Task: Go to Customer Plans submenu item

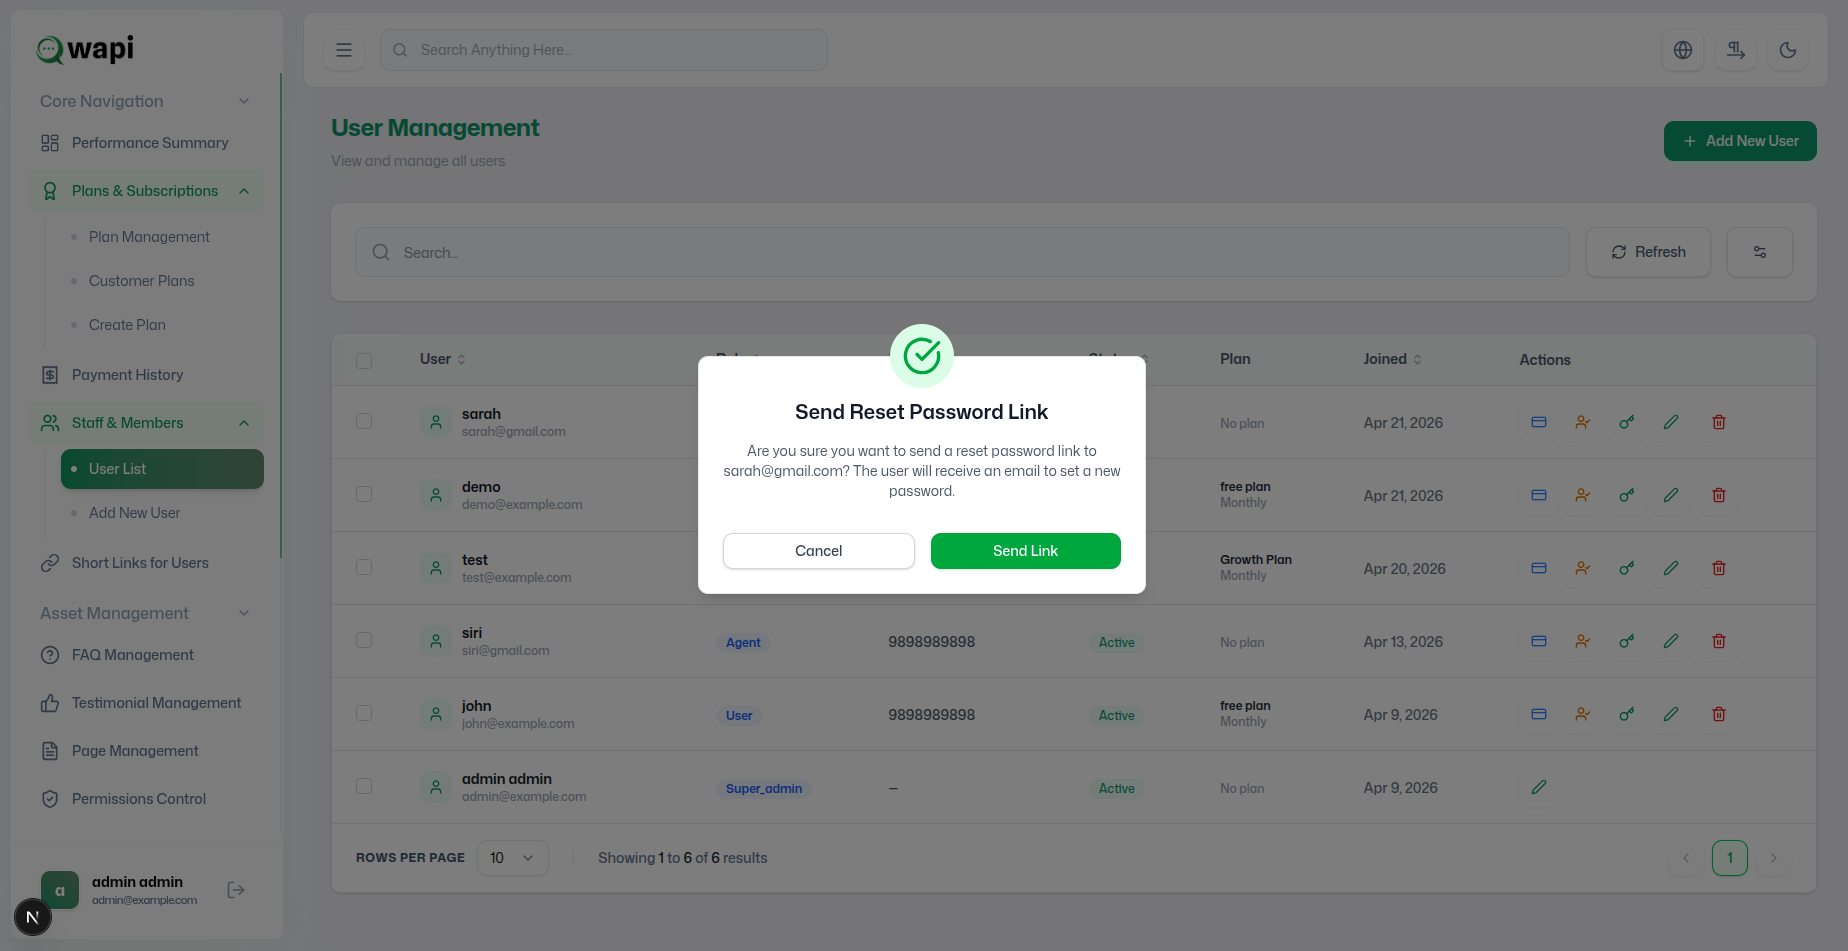Action: click(x=142, y=281)
